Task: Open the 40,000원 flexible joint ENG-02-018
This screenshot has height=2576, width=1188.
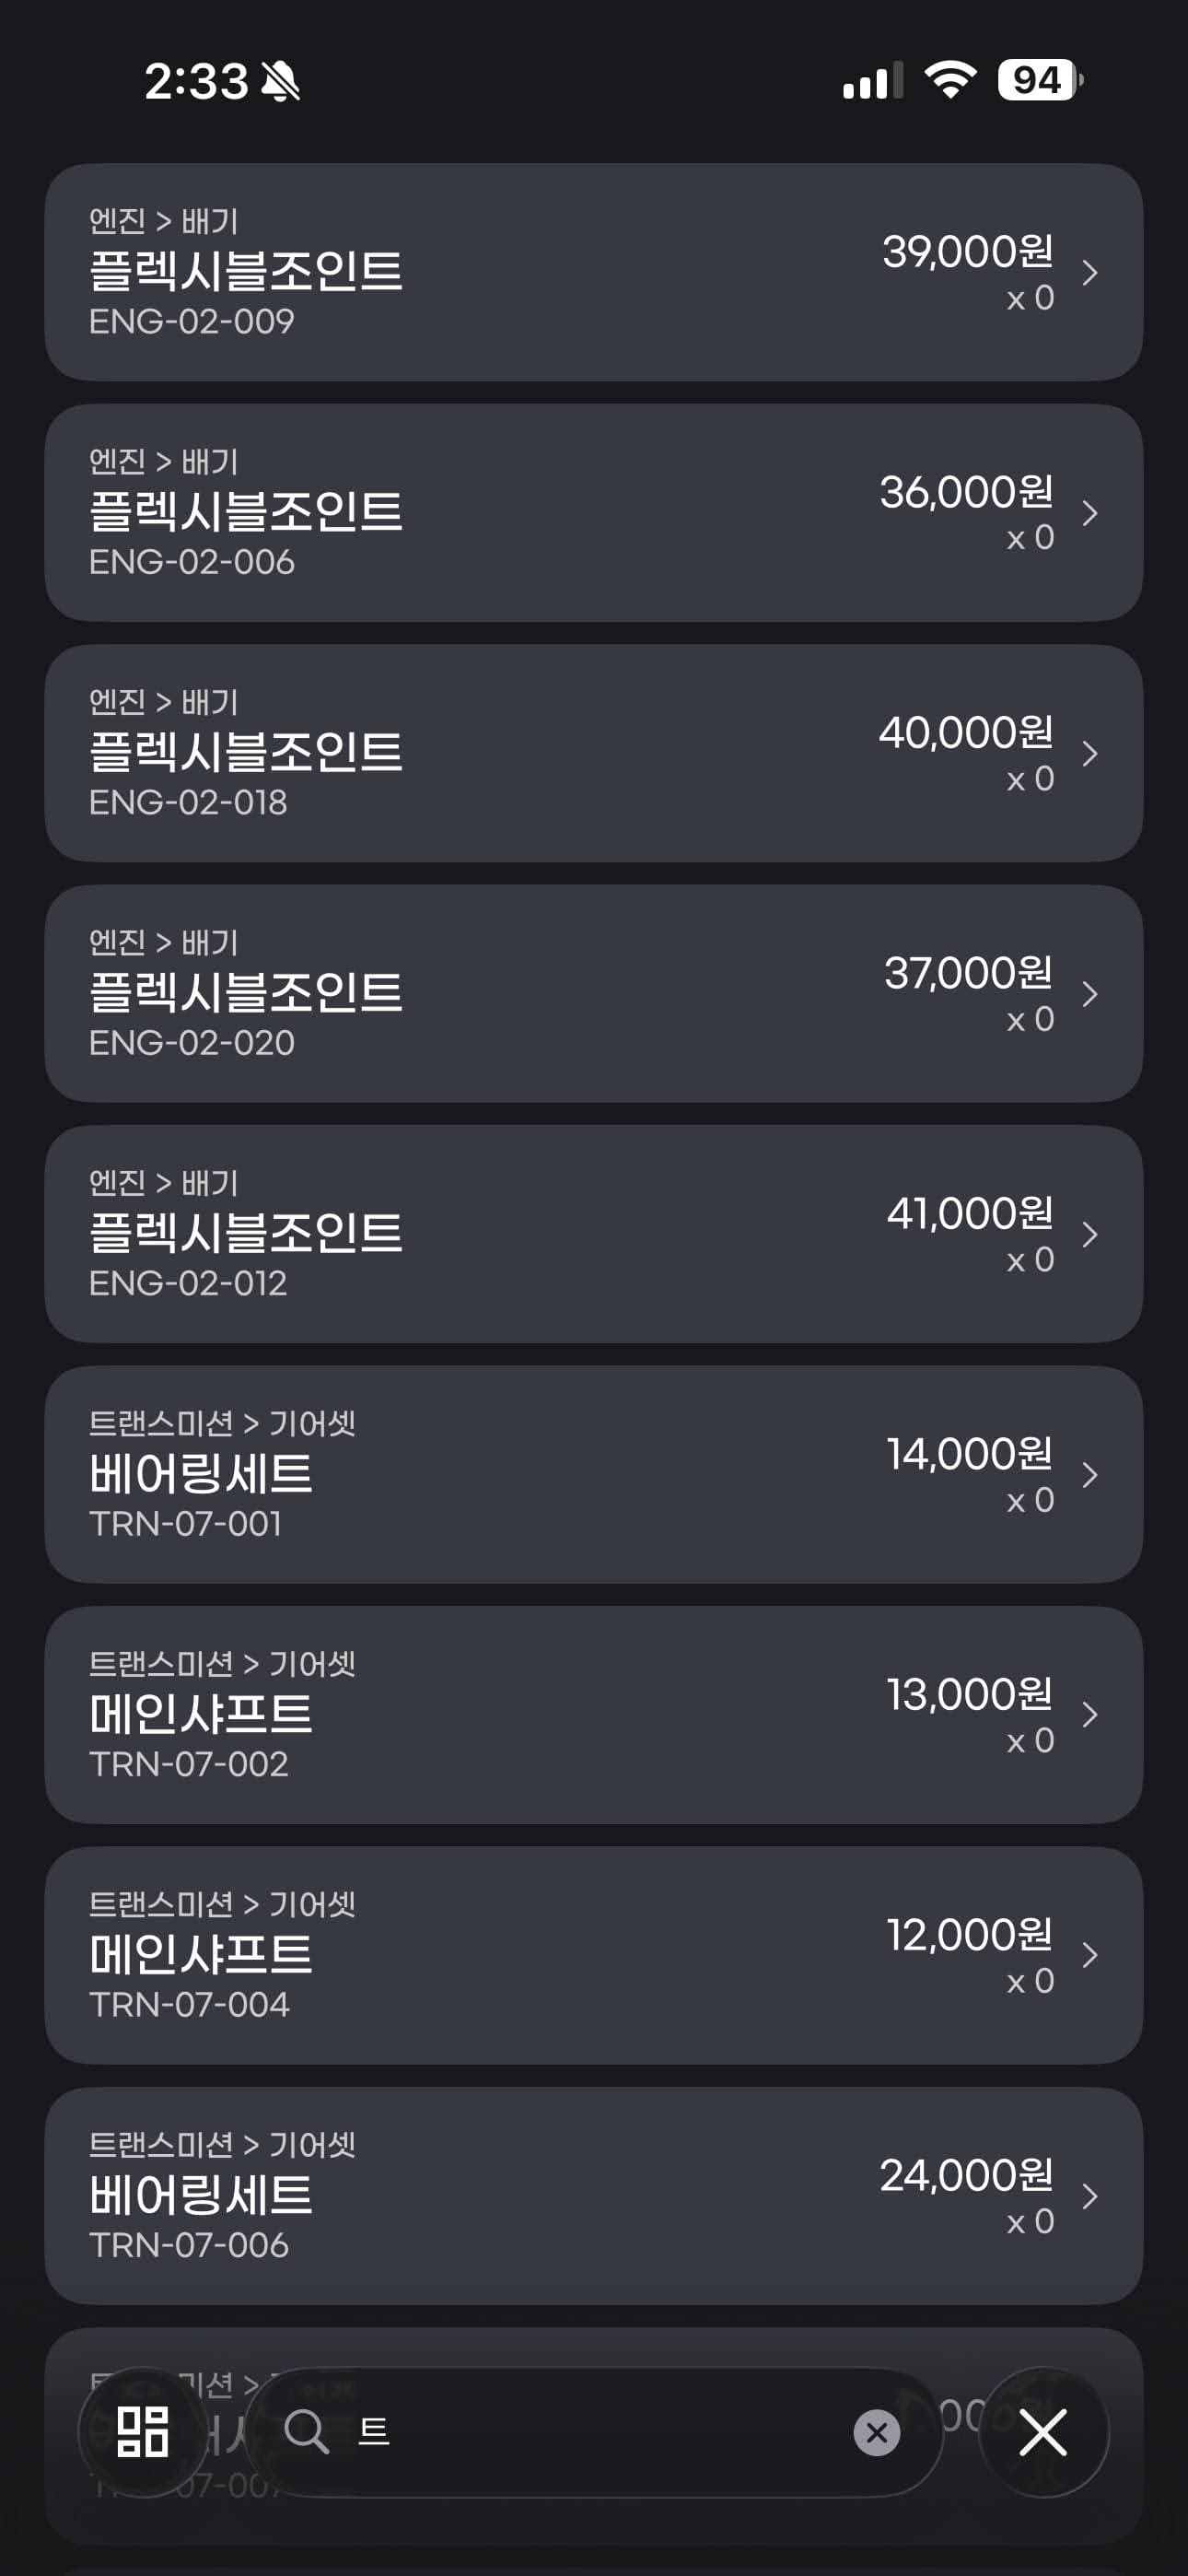Action: (500, 753)
